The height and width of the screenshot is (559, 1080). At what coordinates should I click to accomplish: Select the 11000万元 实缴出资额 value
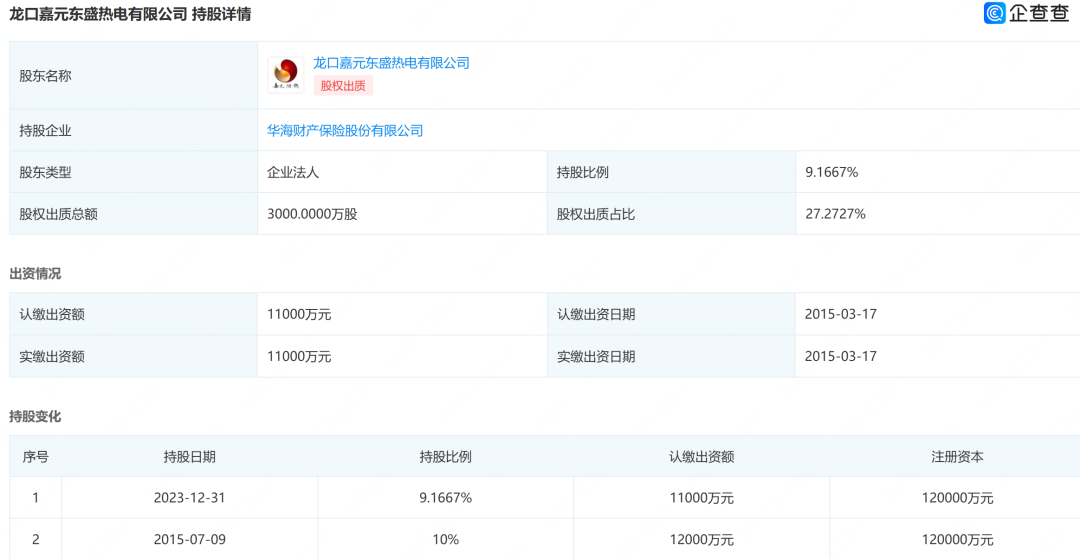click(300, 357)
